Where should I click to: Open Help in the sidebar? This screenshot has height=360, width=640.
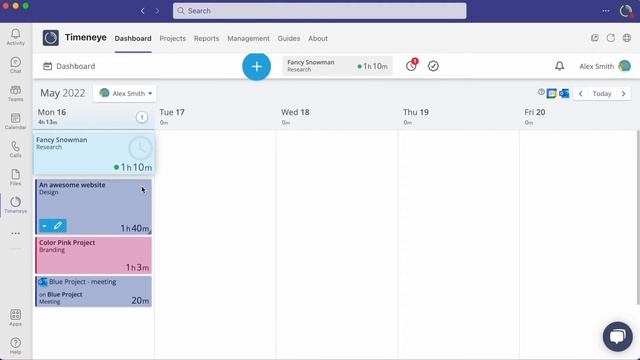(x=16, y=345)
